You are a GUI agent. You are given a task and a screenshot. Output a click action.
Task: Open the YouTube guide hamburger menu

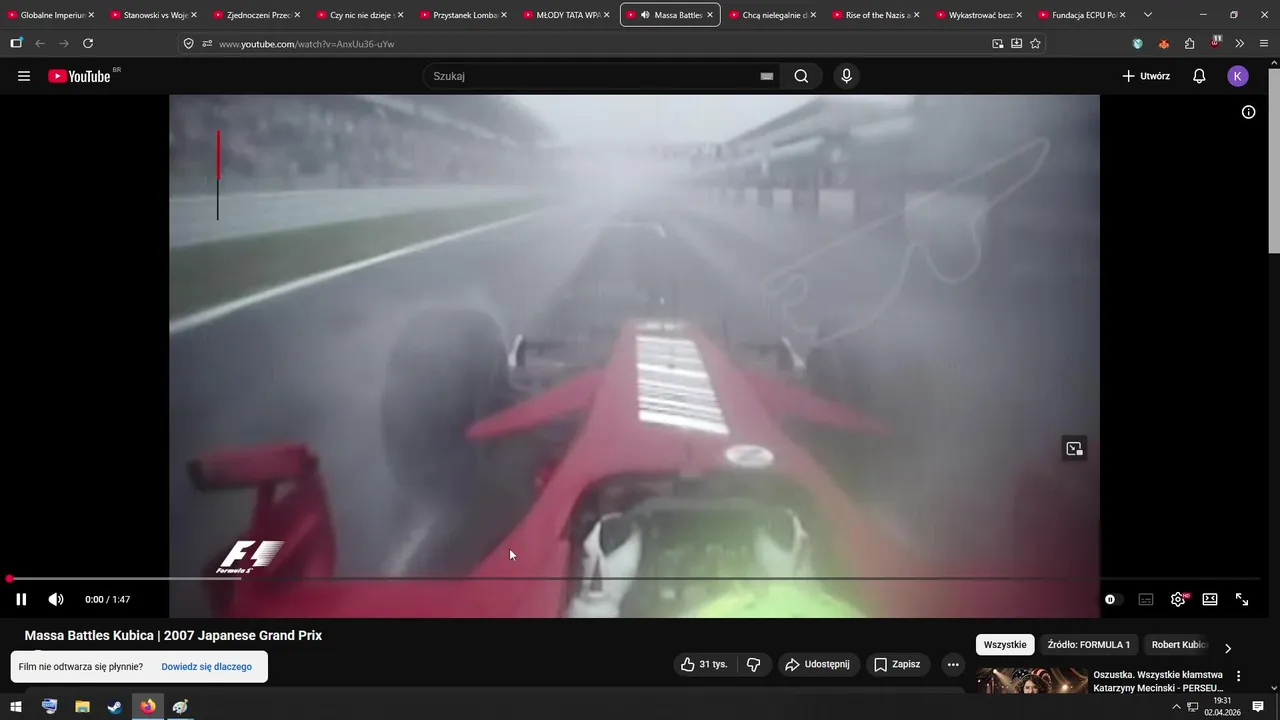24,76
